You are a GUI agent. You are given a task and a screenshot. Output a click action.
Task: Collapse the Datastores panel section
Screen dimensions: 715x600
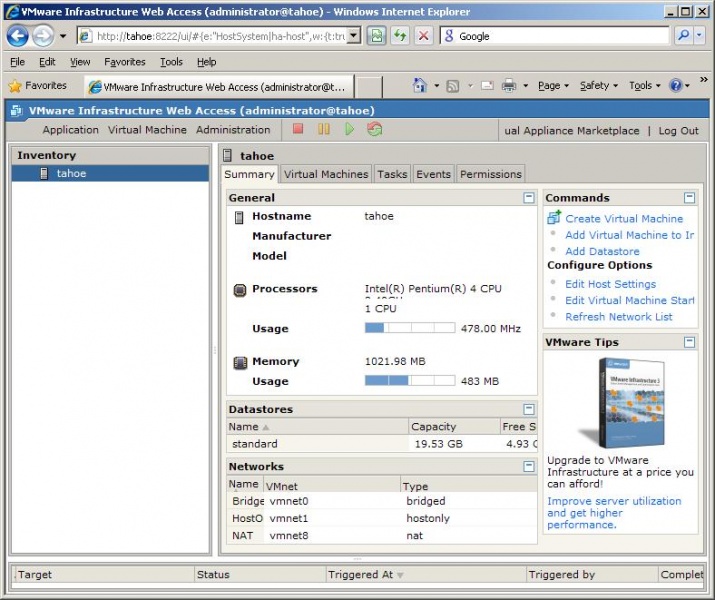(x=529, y=409)
